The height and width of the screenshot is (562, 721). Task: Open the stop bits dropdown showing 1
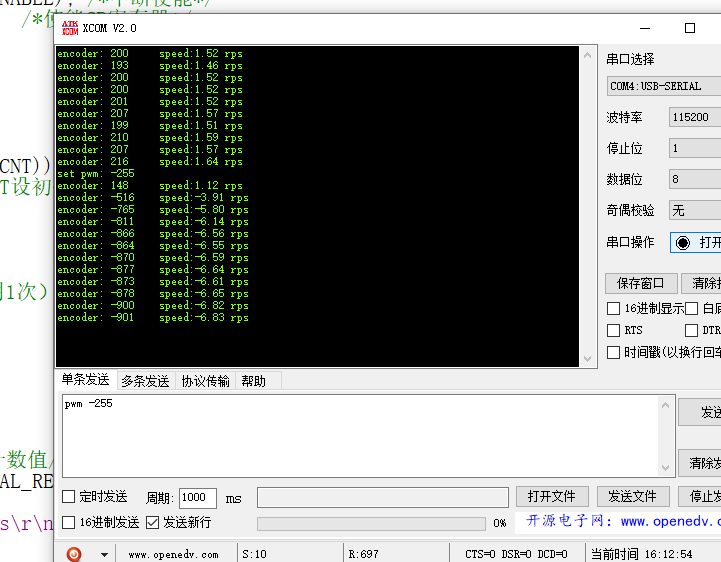[695, 148]
